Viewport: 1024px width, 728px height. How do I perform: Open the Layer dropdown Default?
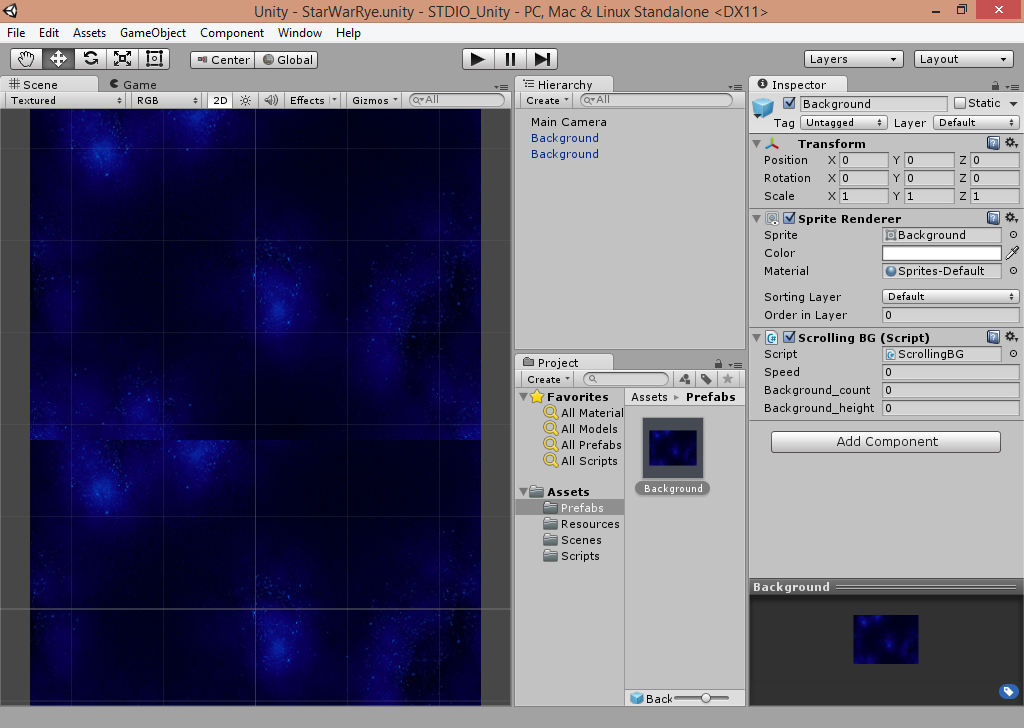click(976, 123)
